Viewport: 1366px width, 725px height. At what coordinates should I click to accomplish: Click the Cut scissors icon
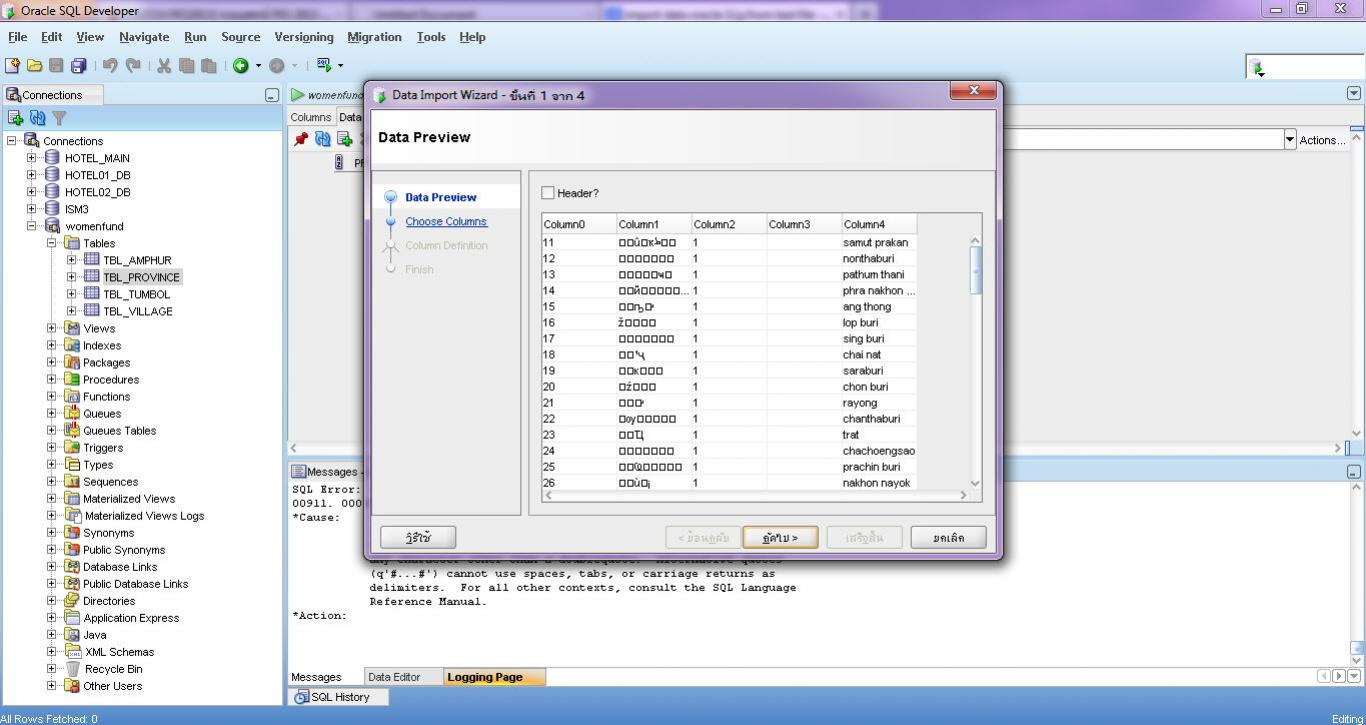164,66
